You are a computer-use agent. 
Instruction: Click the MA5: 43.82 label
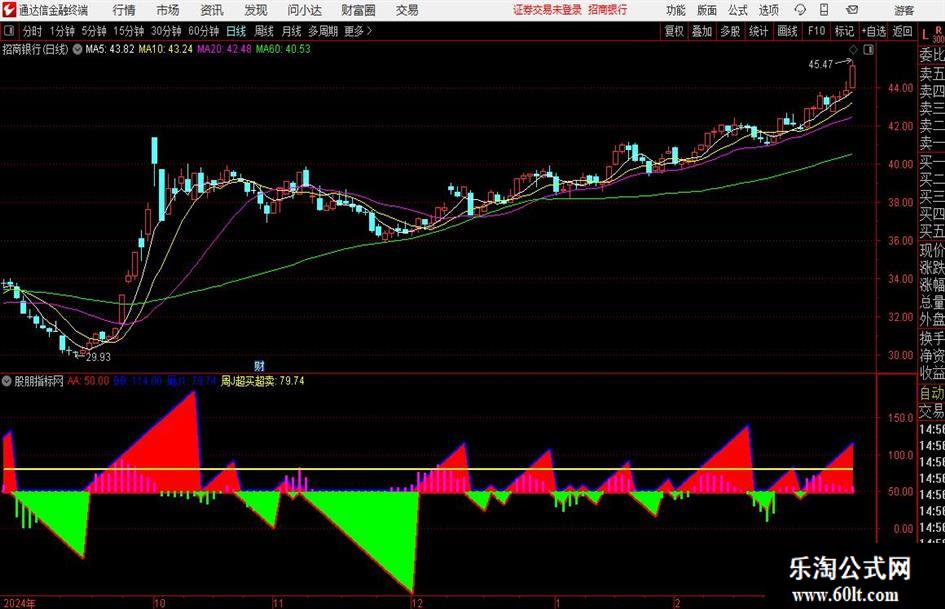pos(109,49)
